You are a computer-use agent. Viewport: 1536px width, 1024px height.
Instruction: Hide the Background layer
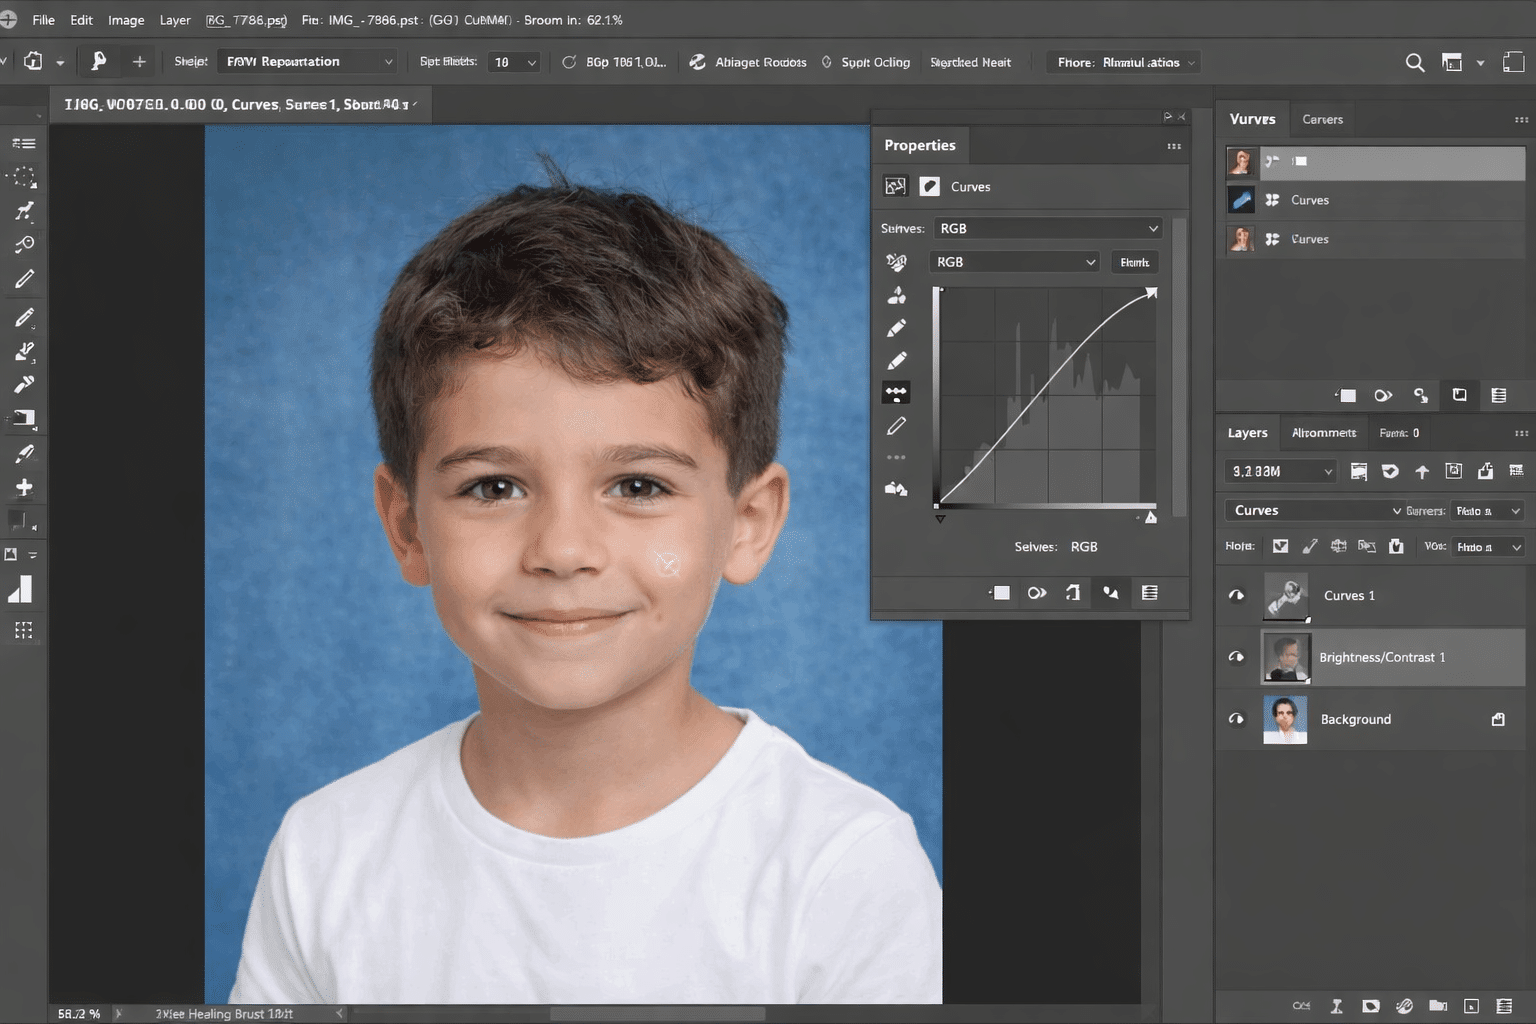coord(1236,719)
